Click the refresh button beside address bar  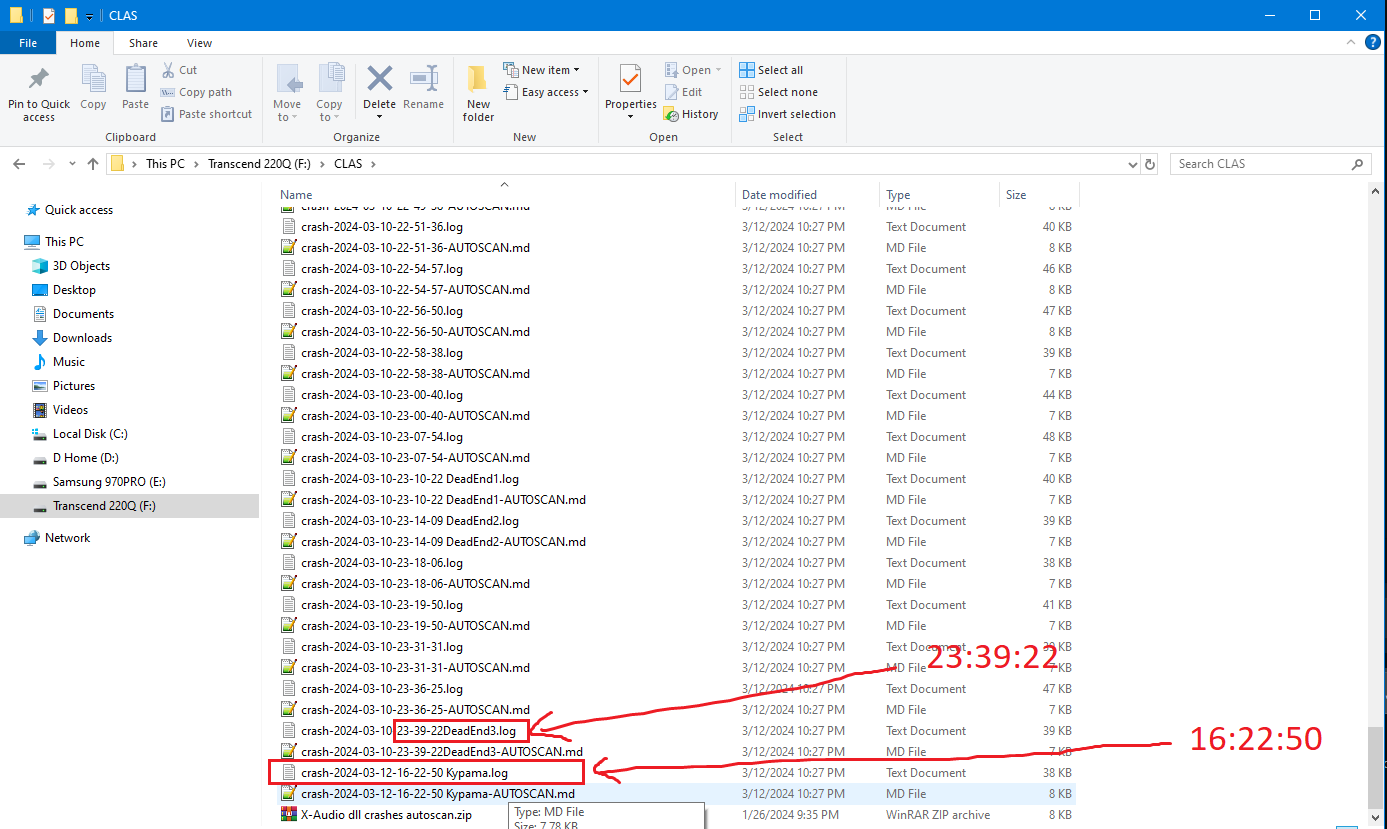point(1150,164)
